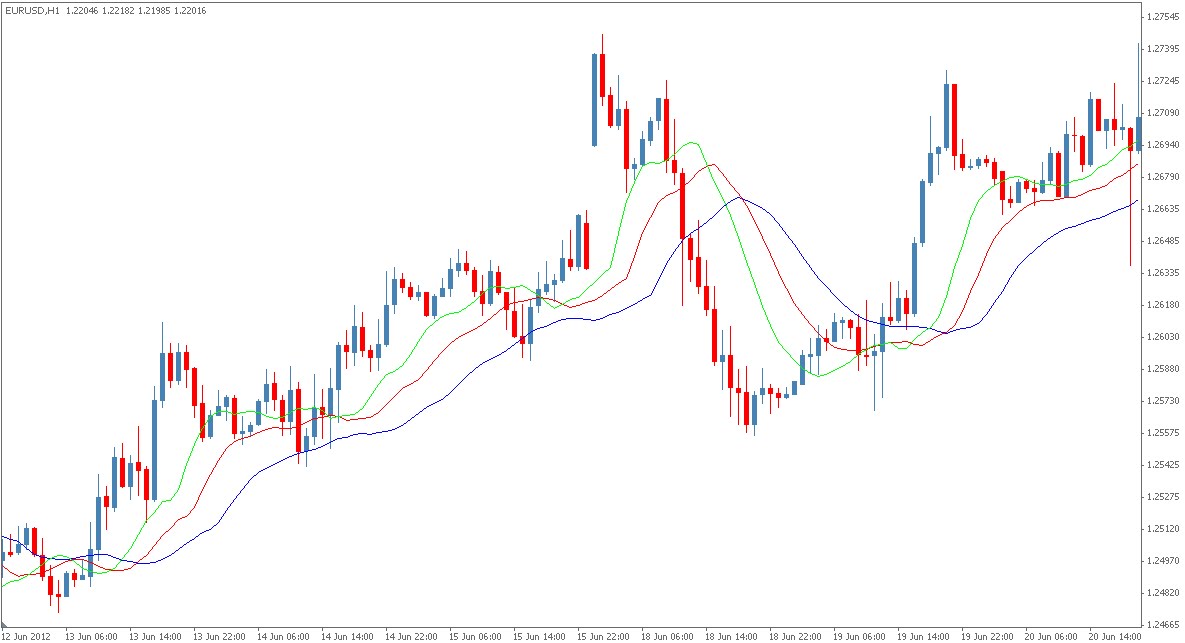This screenshot has width=1185, height=643.
Task: Click the 13 Jun 22:00 time label
Action: (x=220, y=636)
